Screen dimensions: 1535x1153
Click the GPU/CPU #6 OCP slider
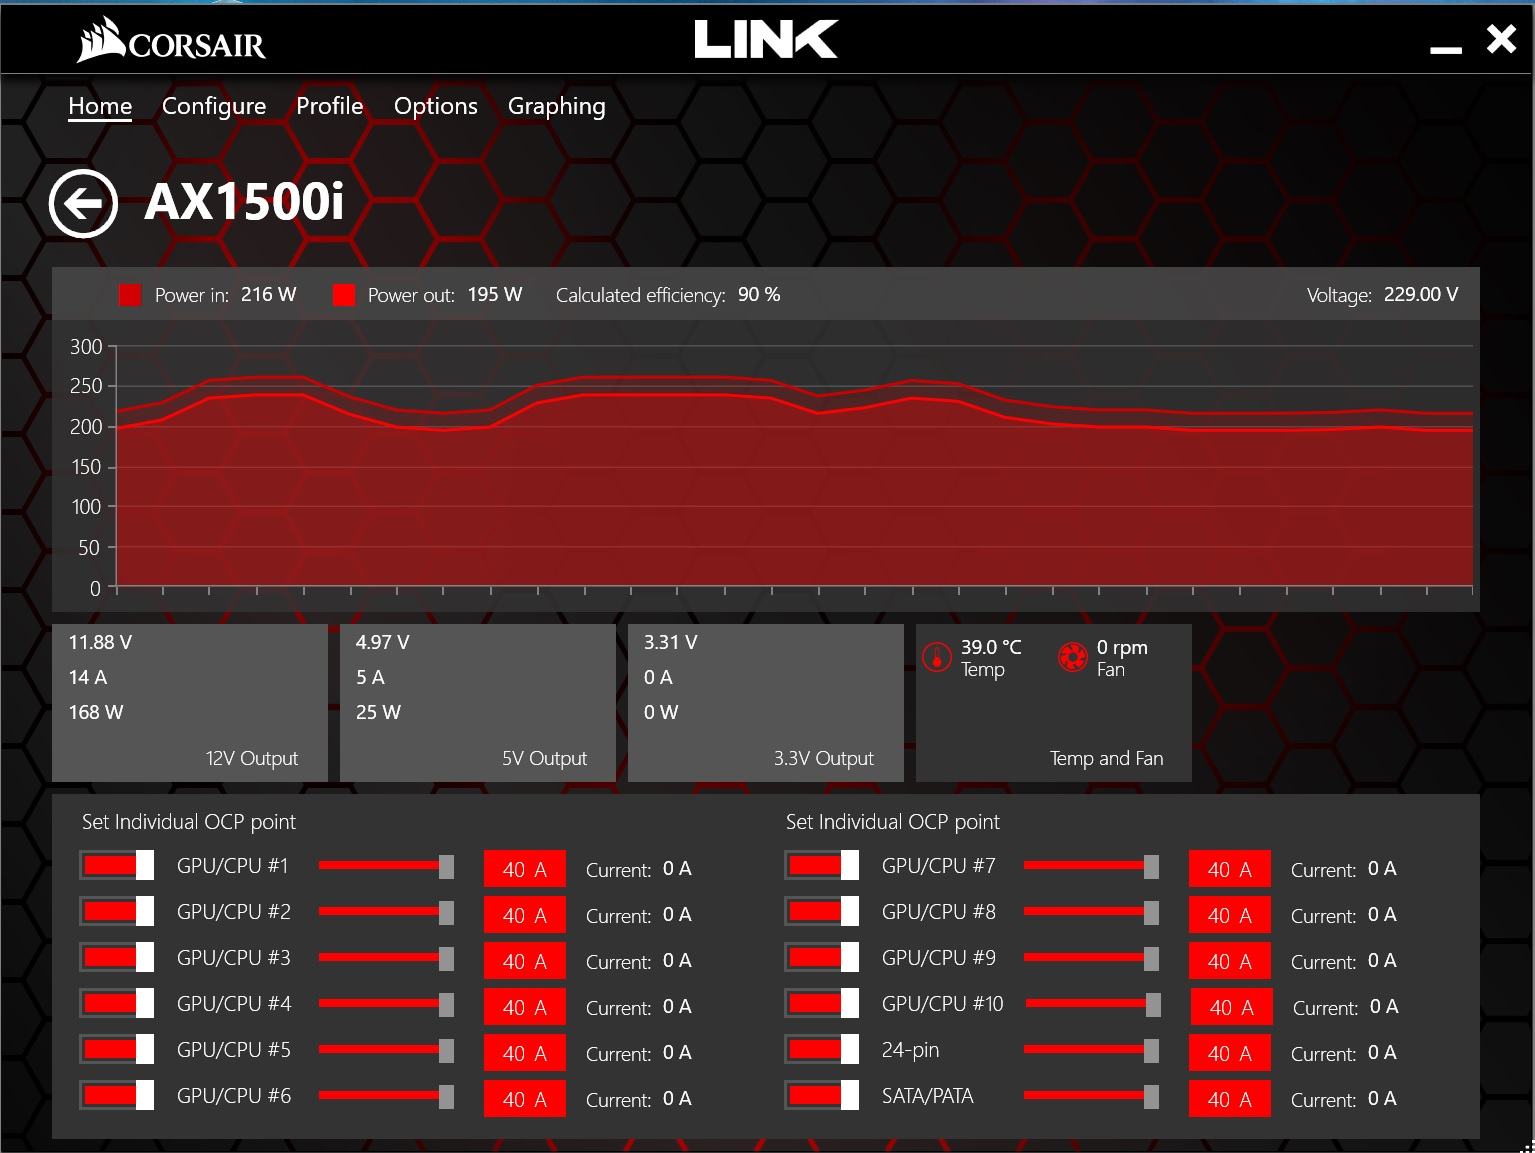point(386,1096)
